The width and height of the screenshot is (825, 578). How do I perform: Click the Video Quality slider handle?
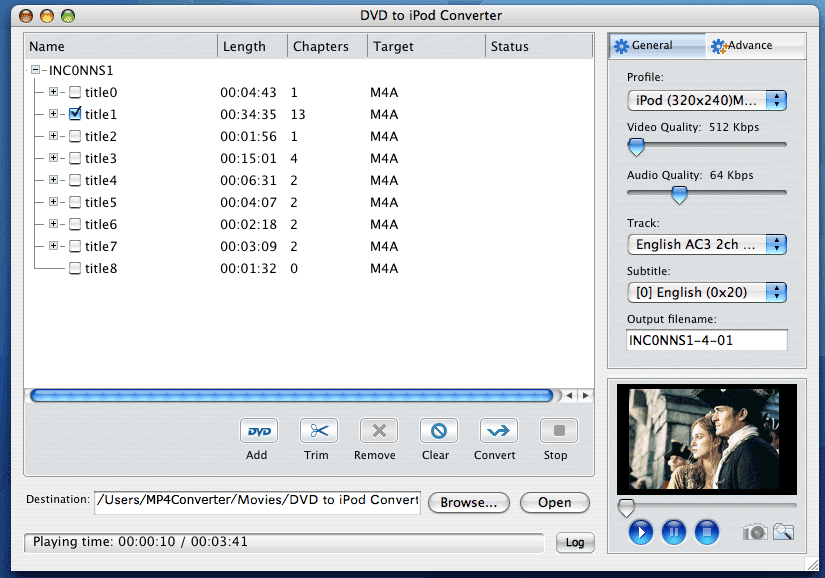(x=635, y=147)
